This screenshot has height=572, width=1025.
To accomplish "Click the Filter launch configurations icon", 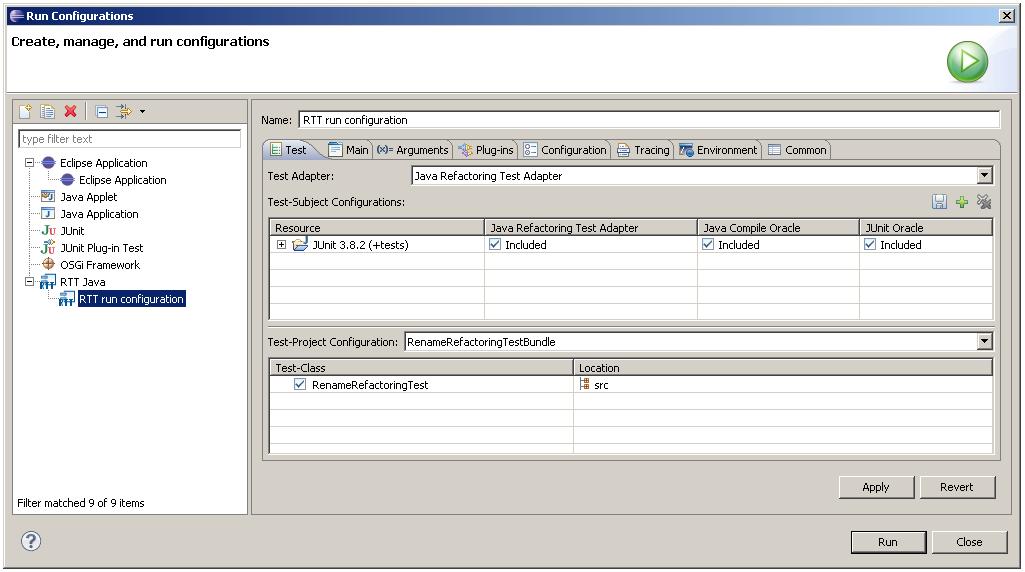I will tap(124, 111).
